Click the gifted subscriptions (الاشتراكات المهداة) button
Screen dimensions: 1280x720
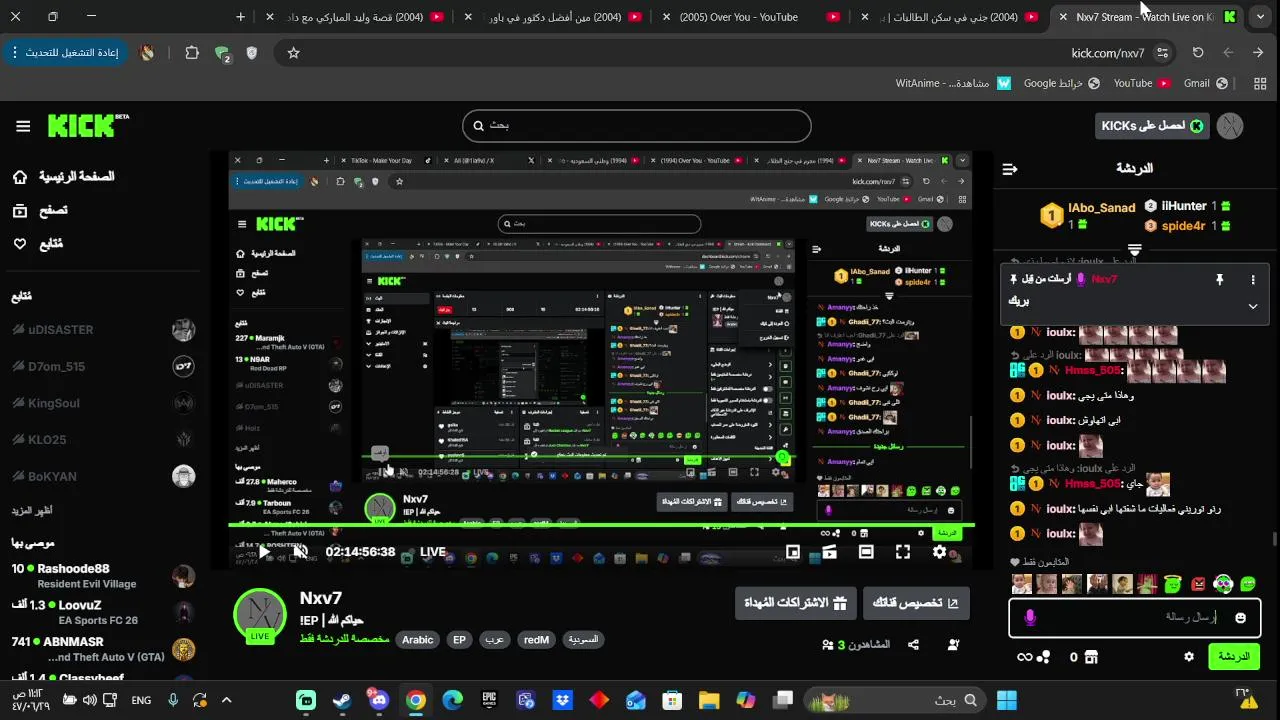click(x=795, y=603)
